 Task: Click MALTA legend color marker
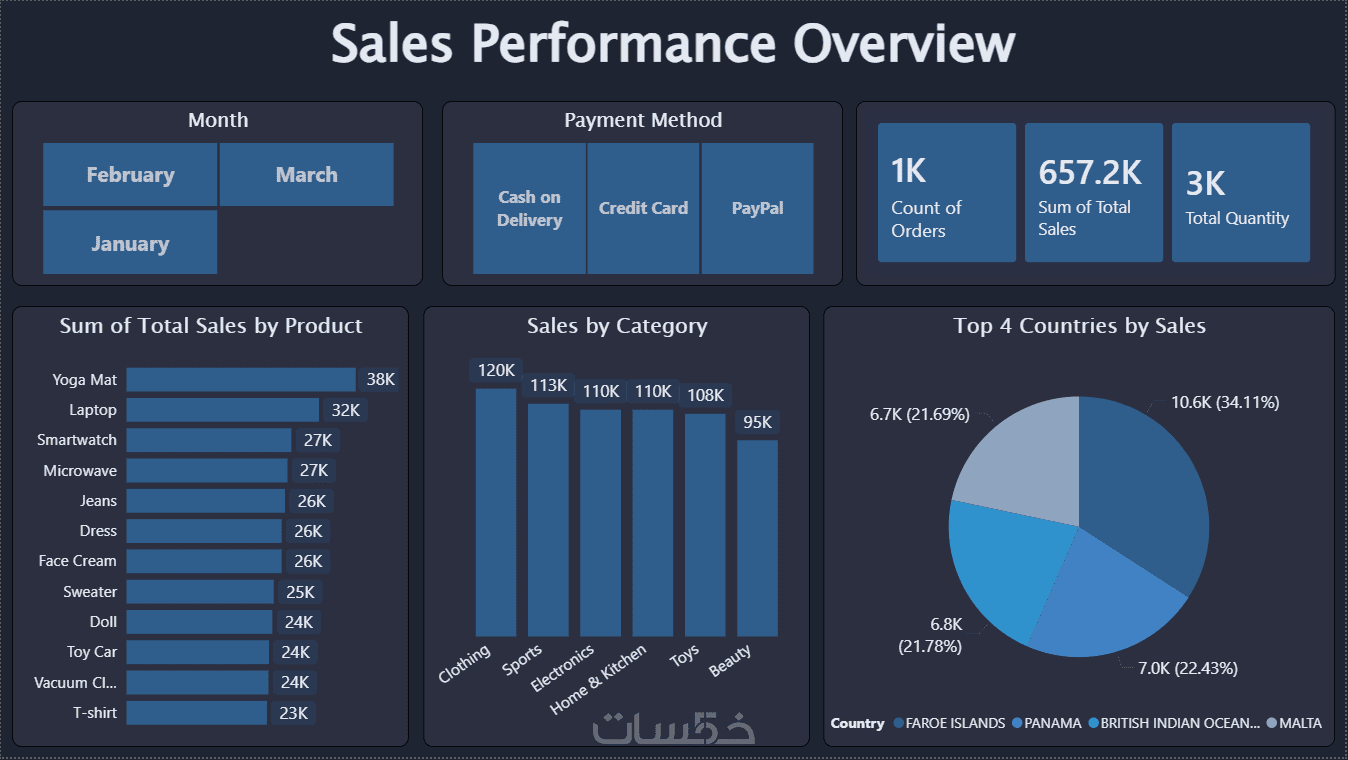[x=1271, y=723]
